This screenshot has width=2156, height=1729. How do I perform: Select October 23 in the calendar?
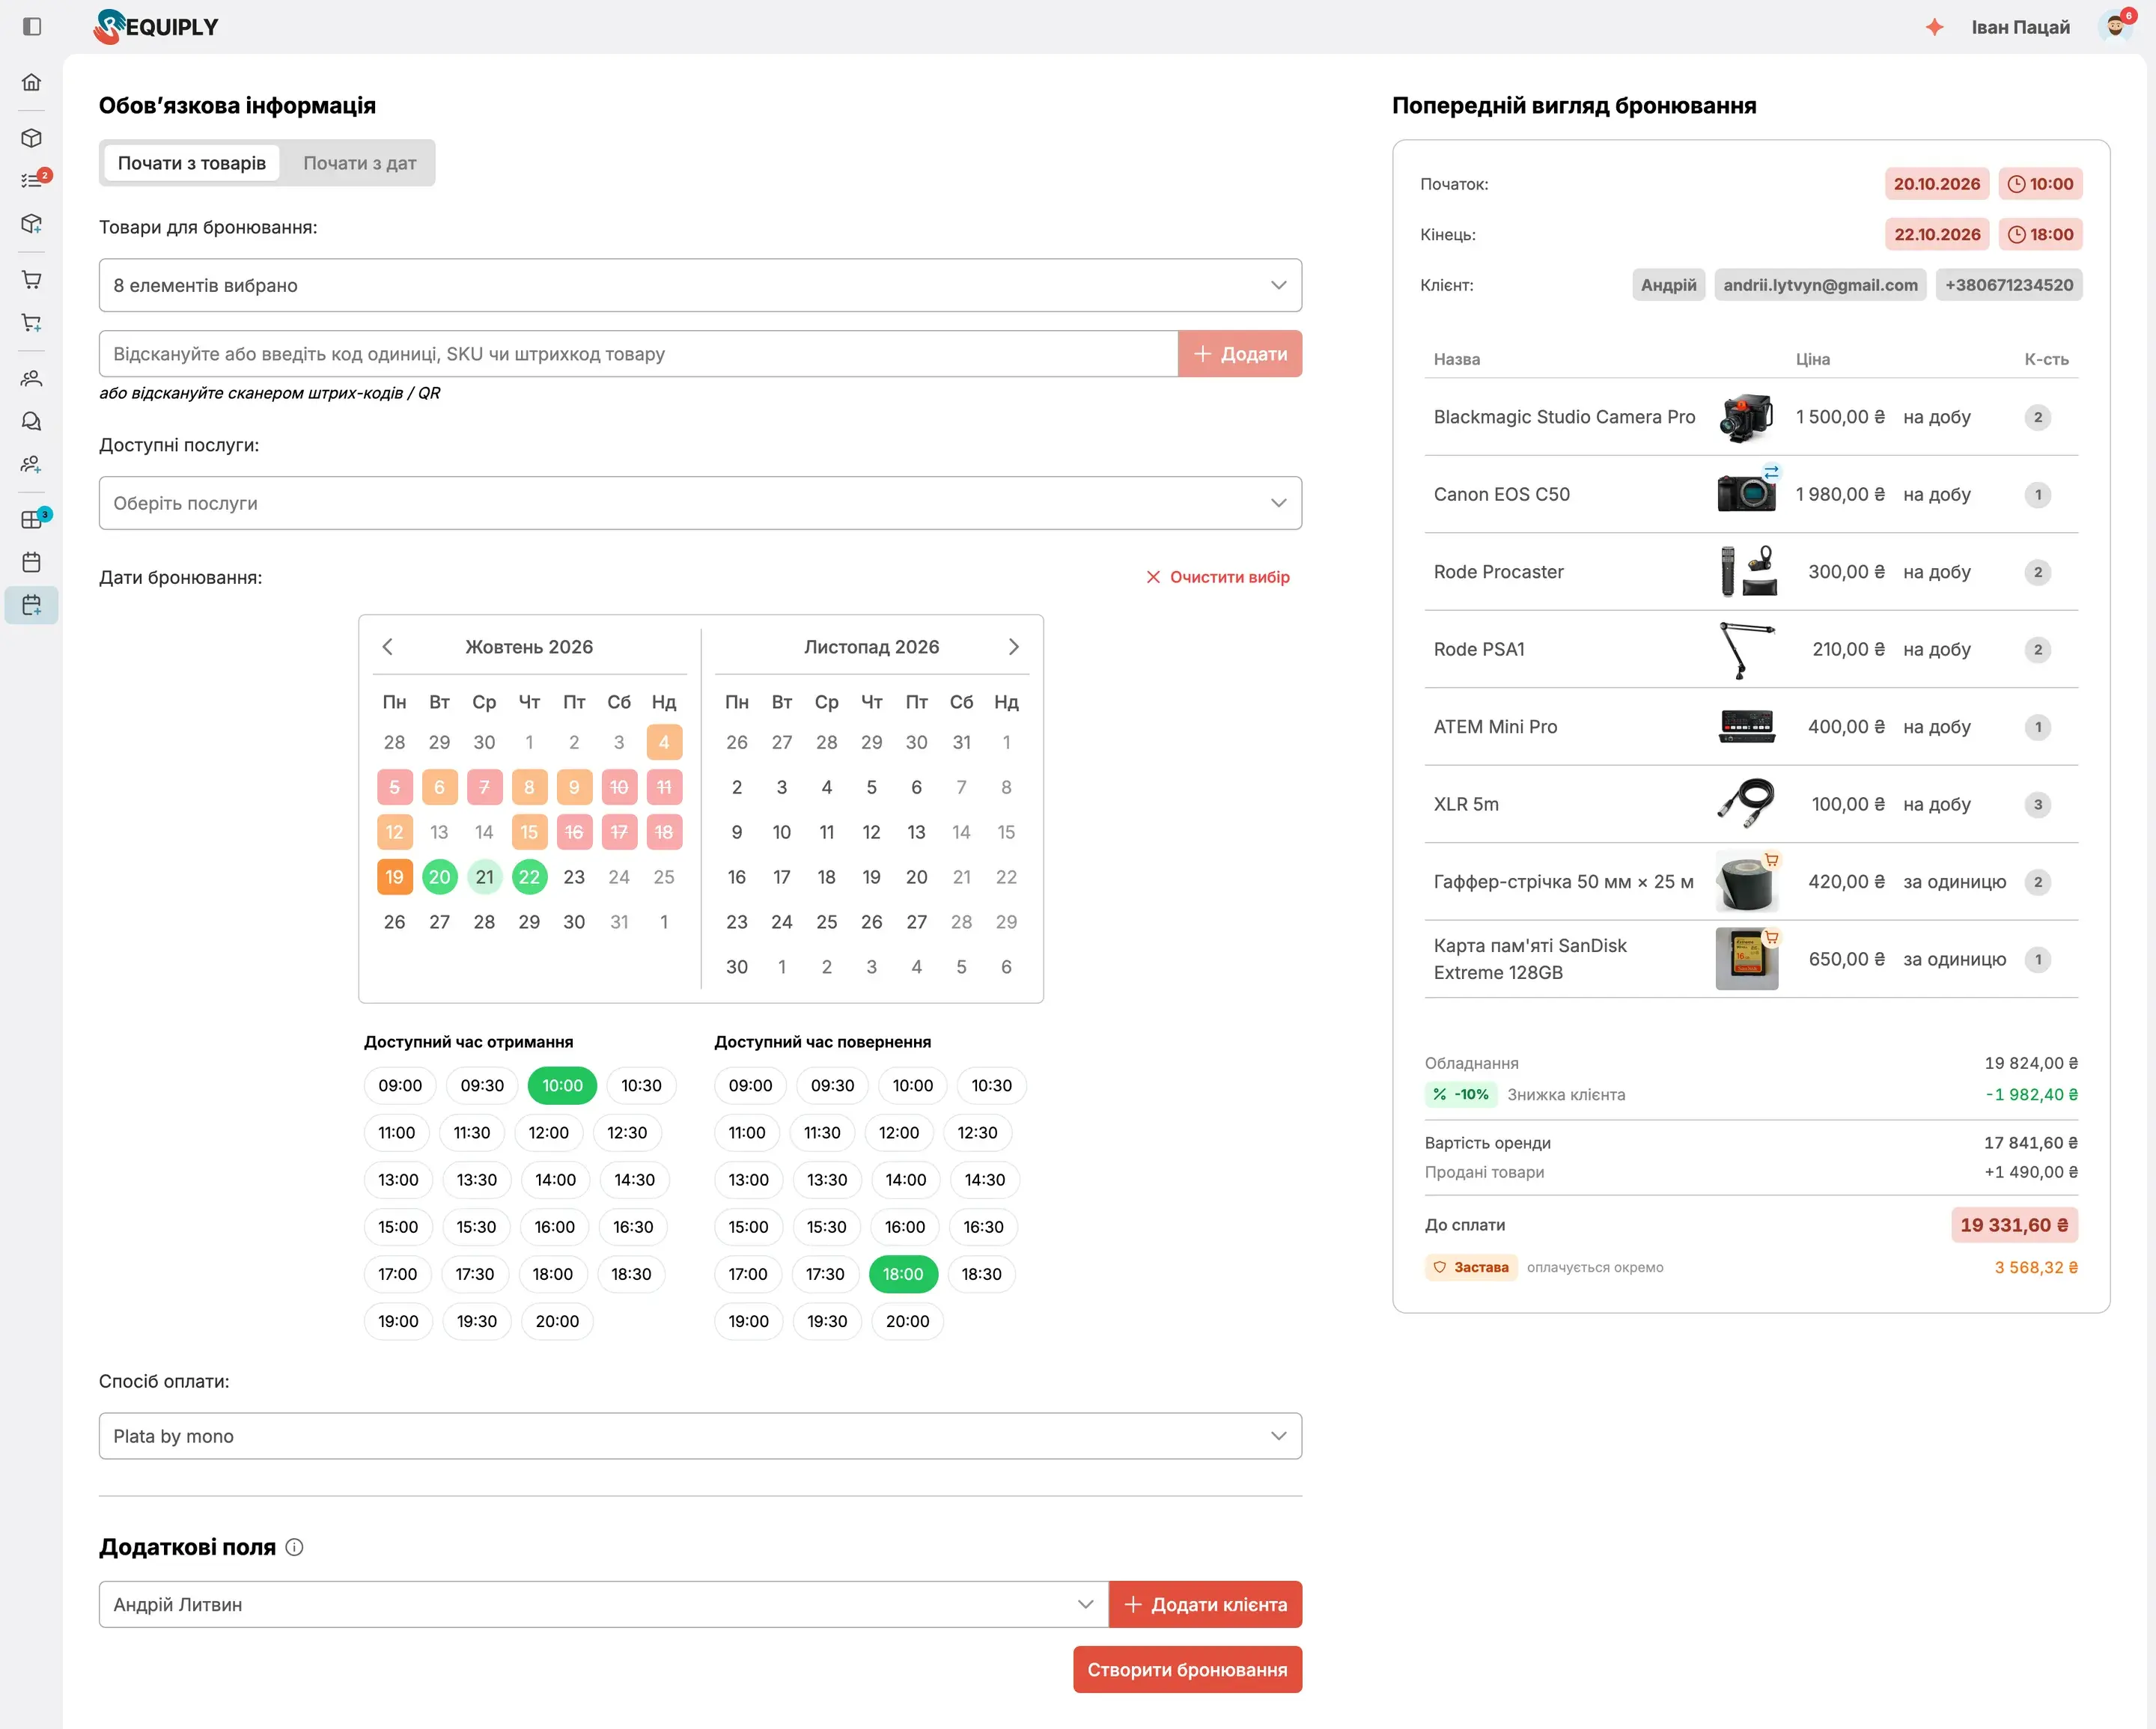[574, 877]
